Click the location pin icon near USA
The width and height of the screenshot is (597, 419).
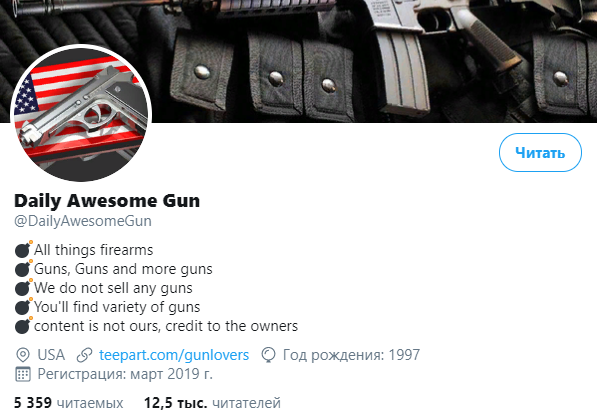point(23,355)
